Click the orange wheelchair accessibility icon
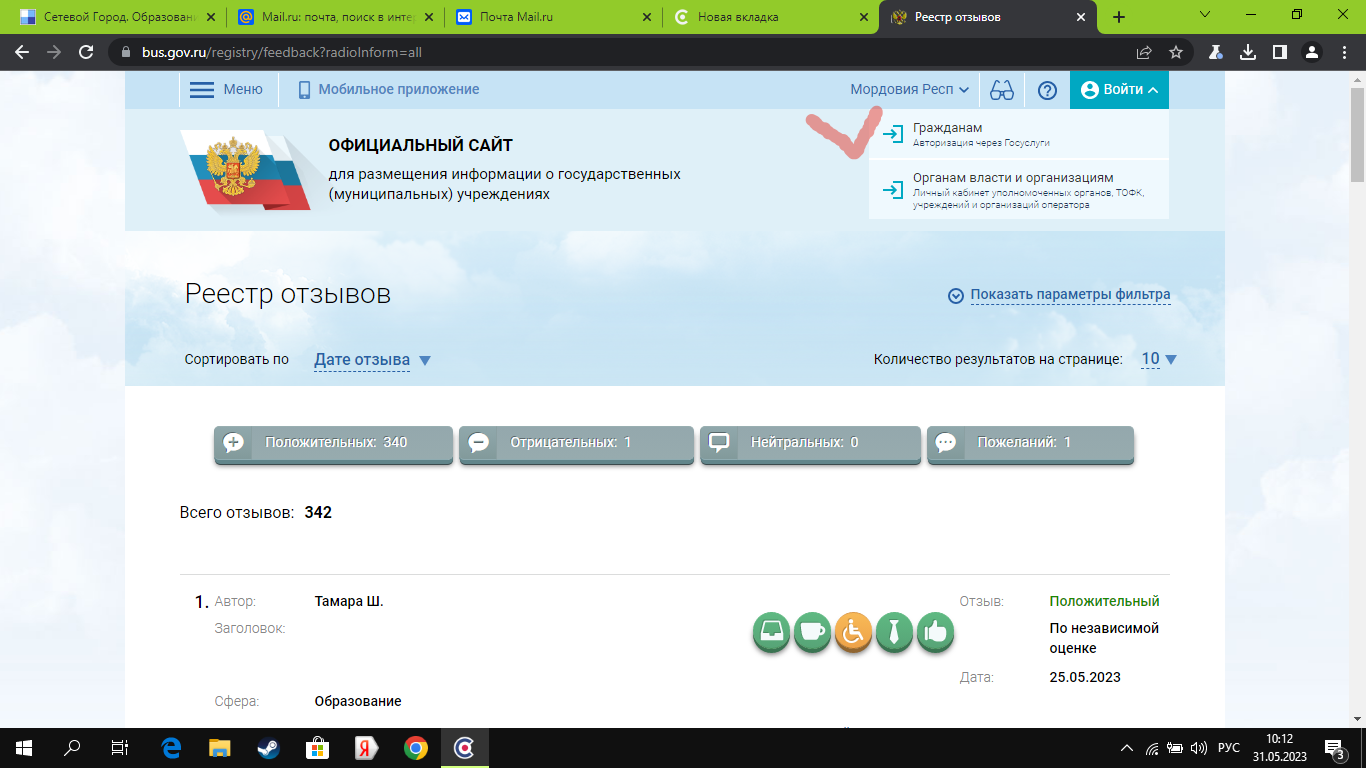Viewport: 1366px width, 768px height. click(x=853, y=632)
